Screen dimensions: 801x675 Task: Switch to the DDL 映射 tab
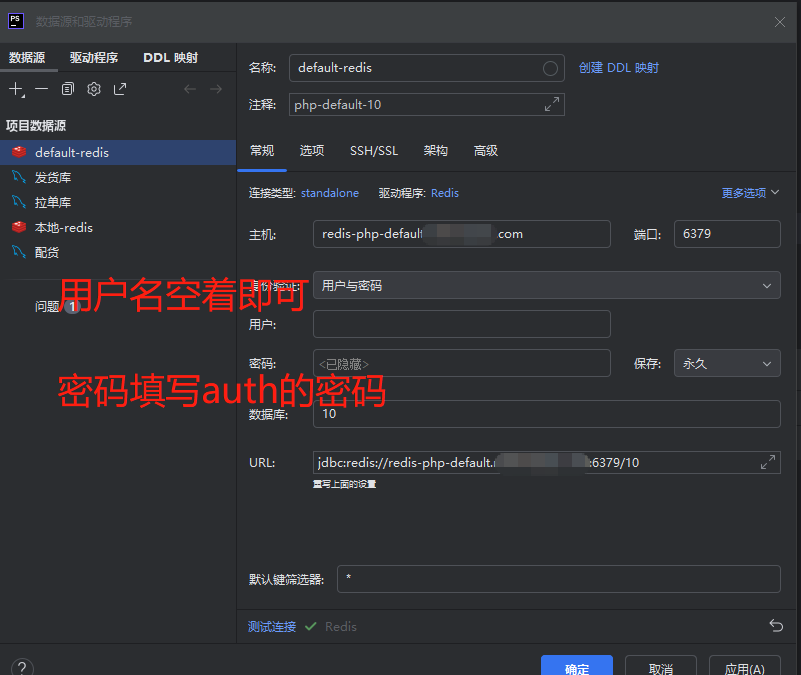point(171,58)
